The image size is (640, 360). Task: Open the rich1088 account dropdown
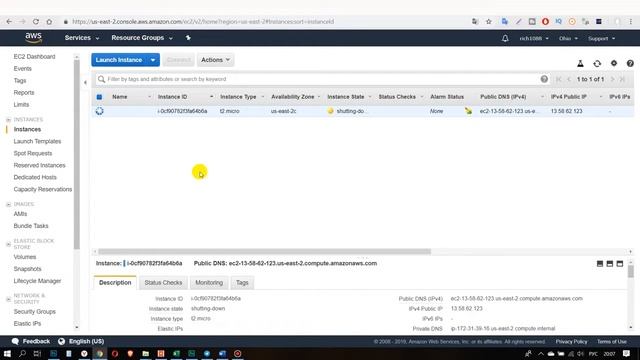tap(533, 38)
